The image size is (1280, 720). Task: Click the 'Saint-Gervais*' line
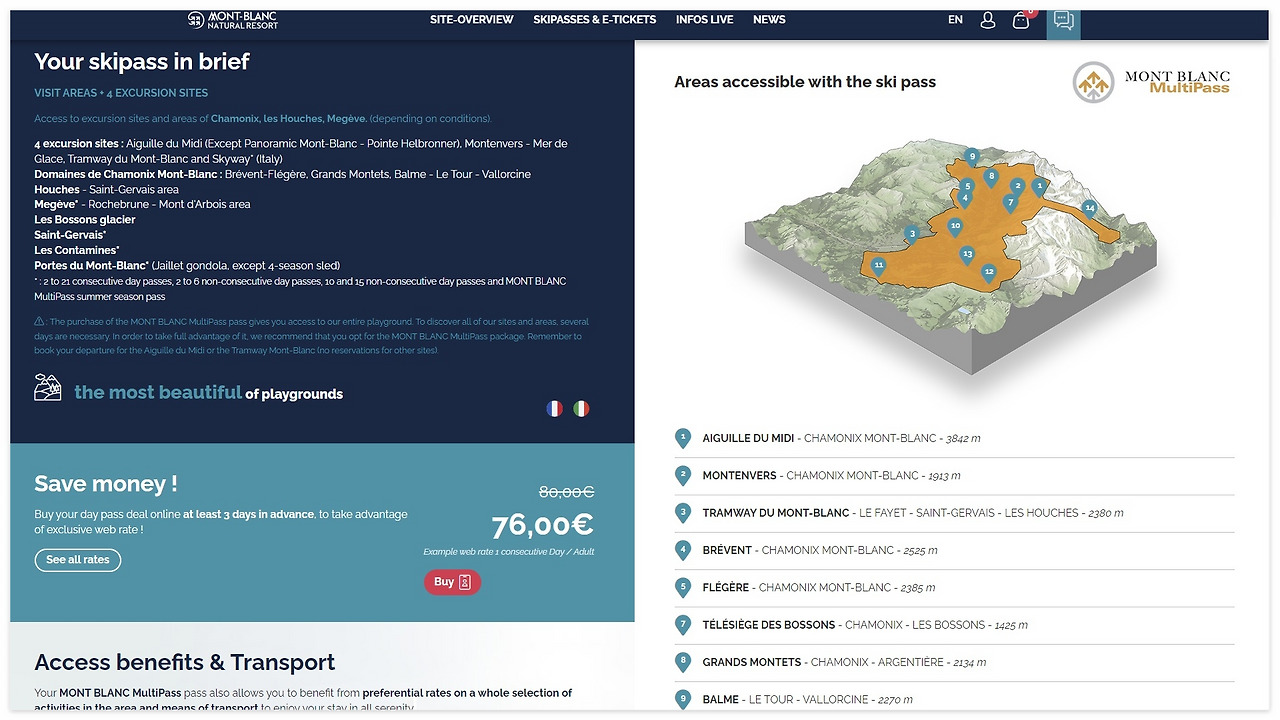pyautogui.click(x=70, y=235)
